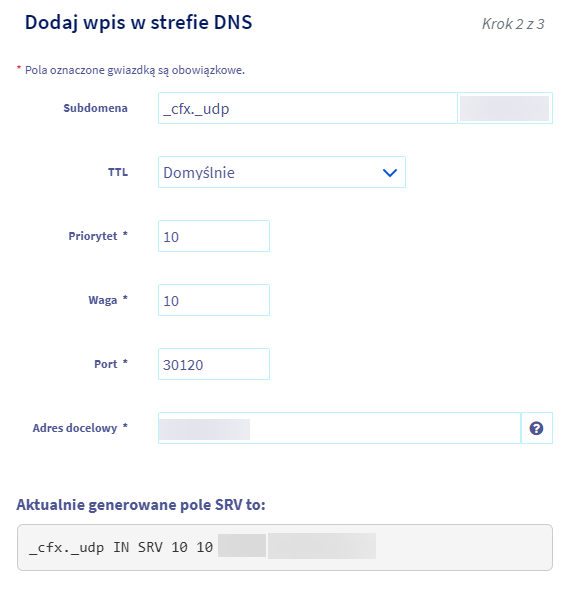Focus the Adres docelowy input field

tap(339, 428)
